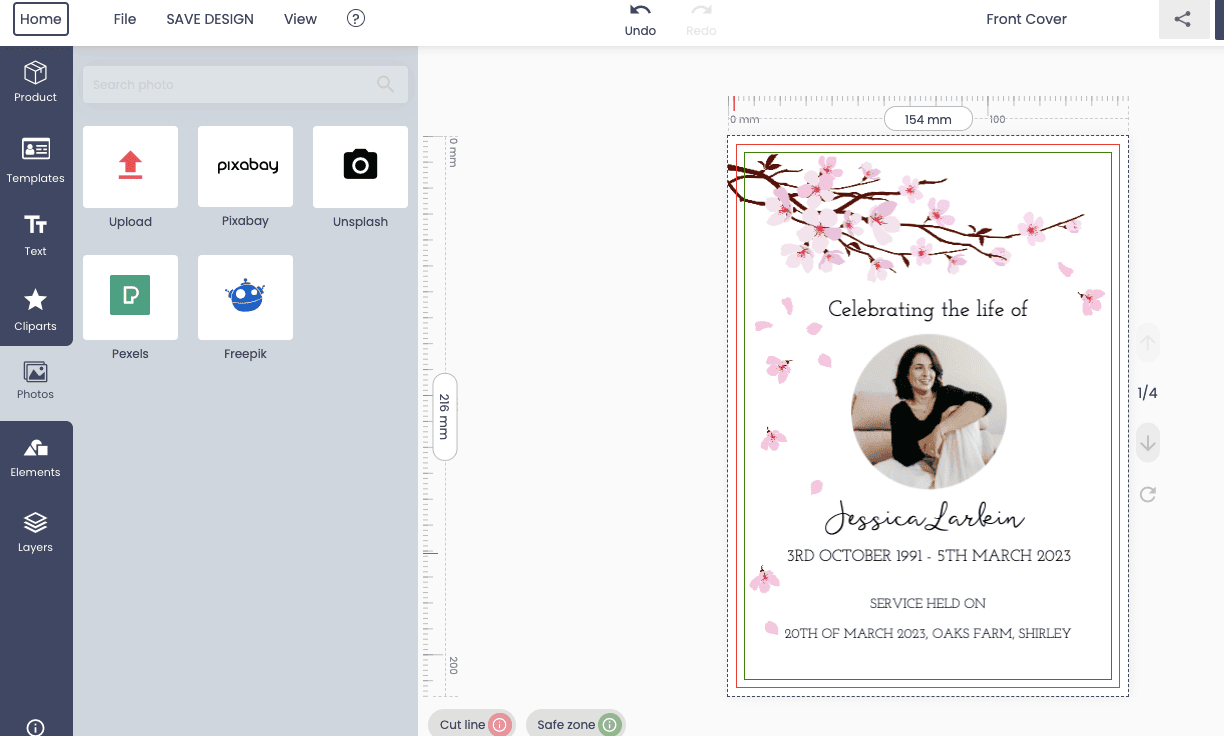Click the Home button
The height and width of the screenshot is (736, 1224).
pos(41,19)
